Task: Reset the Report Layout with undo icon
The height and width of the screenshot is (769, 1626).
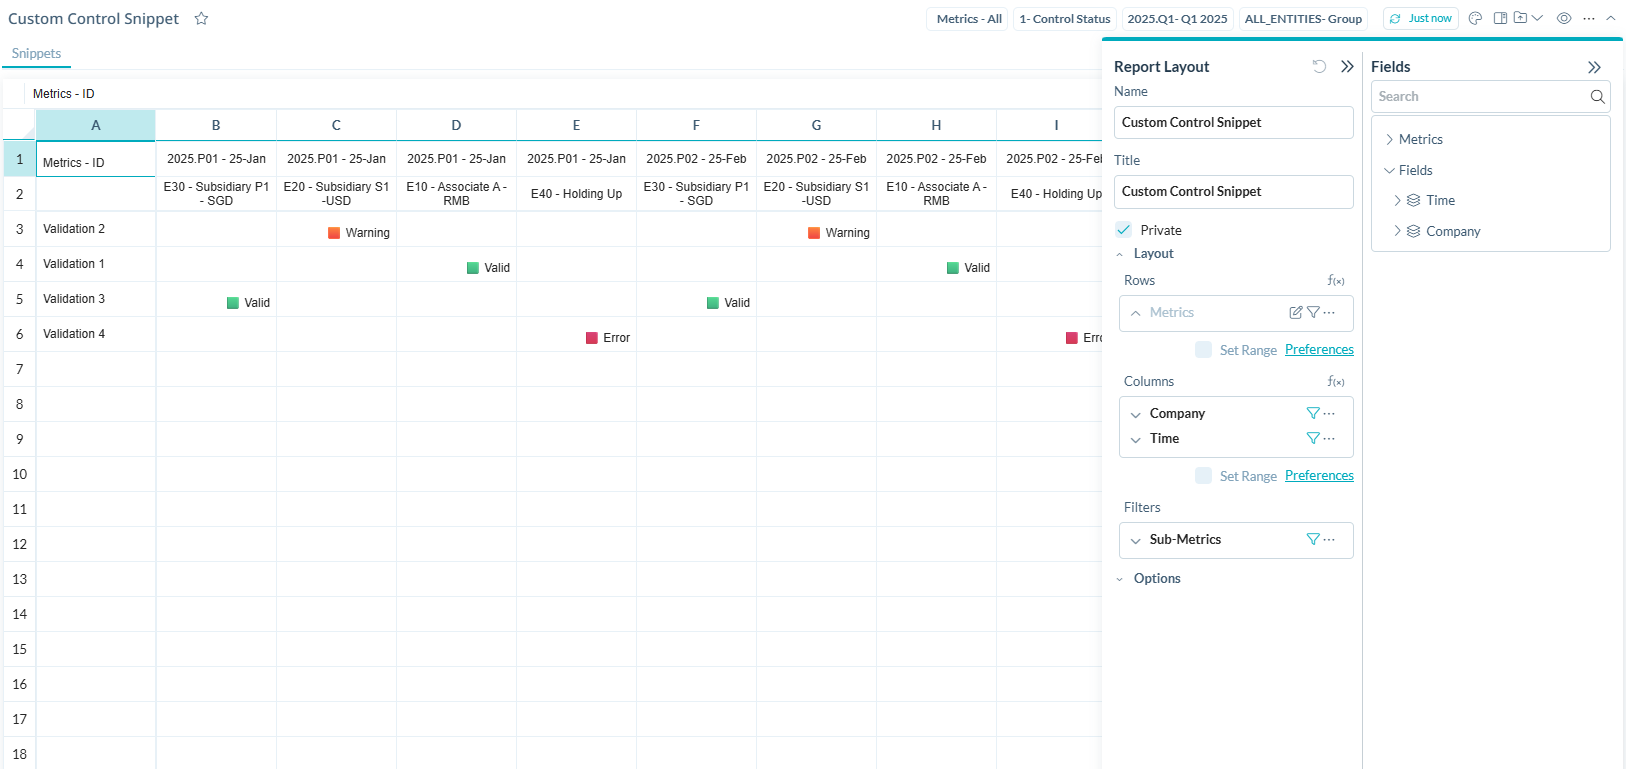Action: [1319, 67]
